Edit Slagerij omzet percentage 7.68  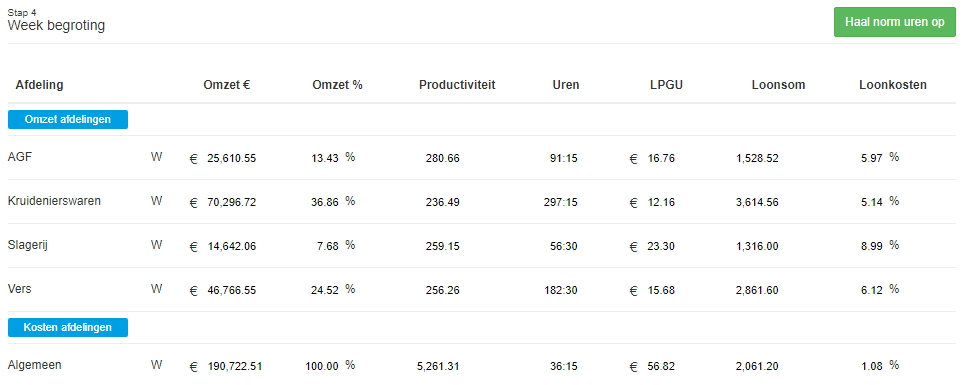[x=328, y=246]
